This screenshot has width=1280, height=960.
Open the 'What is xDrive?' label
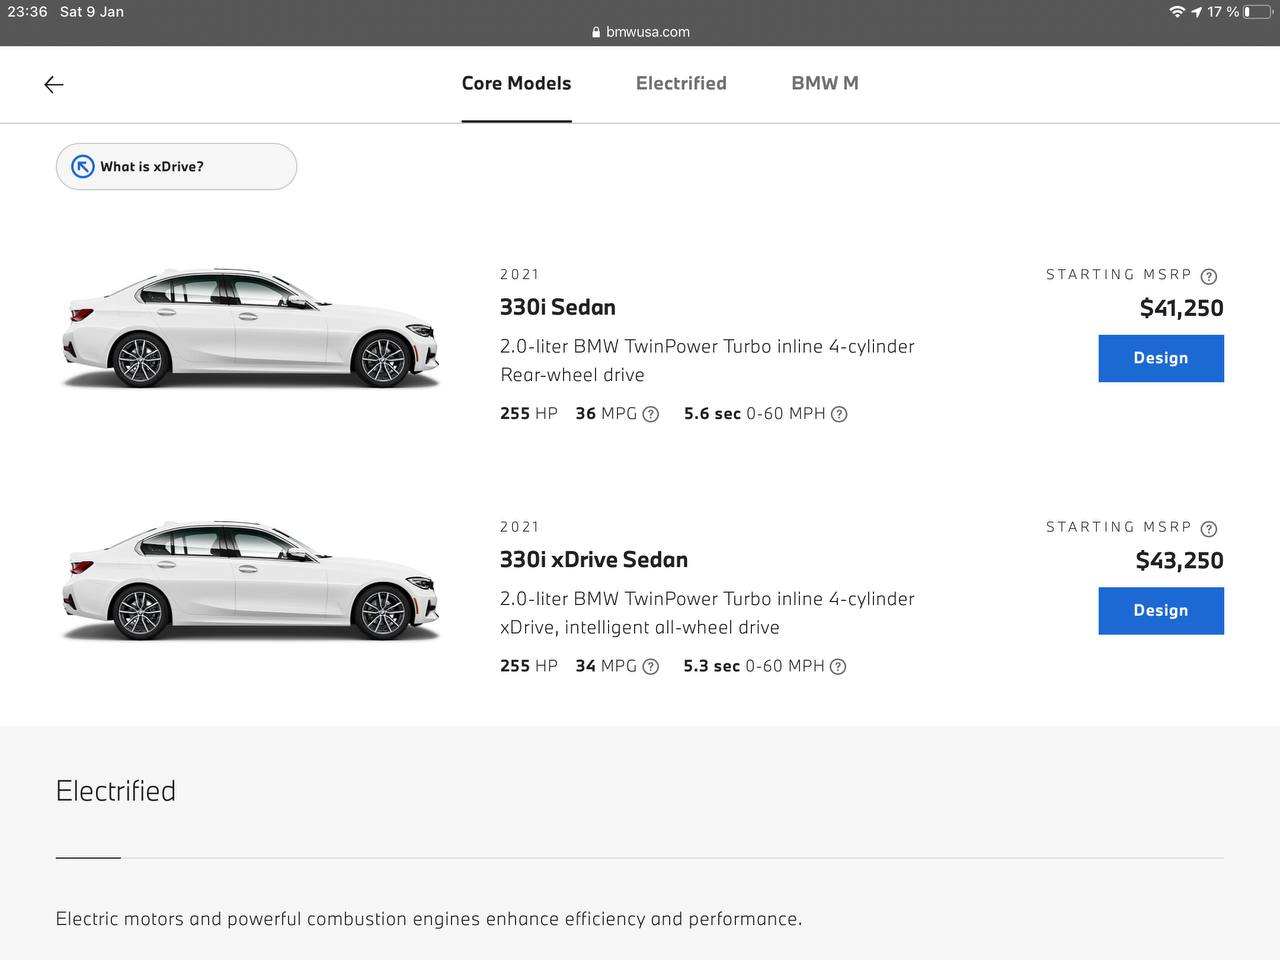tap(152, 167)
